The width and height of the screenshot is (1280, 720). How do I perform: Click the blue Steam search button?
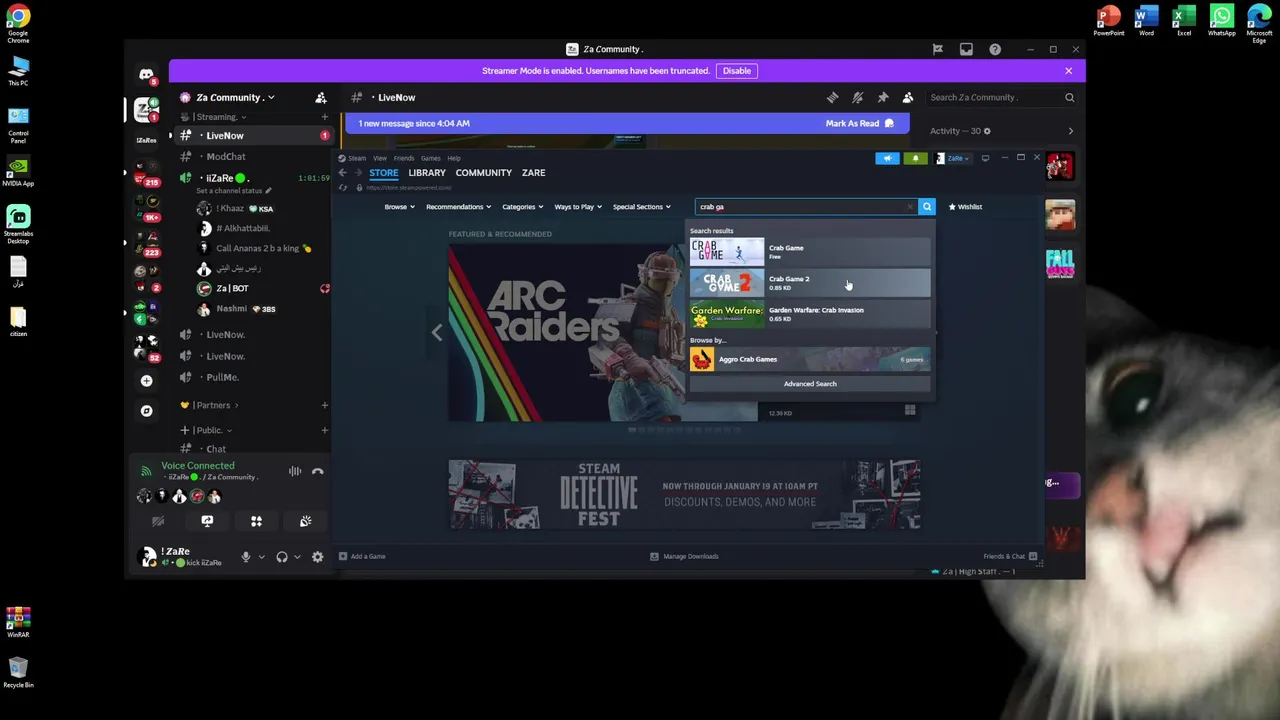click(927, 207)
